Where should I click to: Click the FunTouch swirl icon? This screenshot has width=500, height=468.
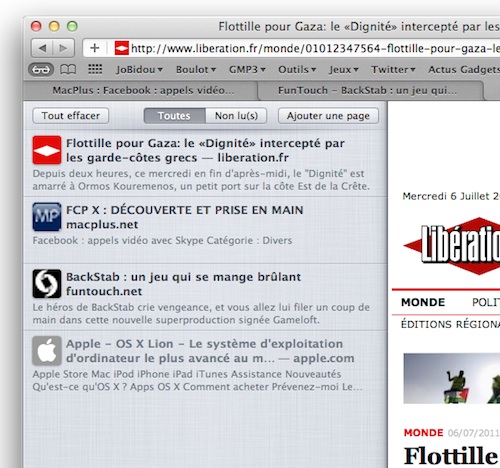click(47, 284)
